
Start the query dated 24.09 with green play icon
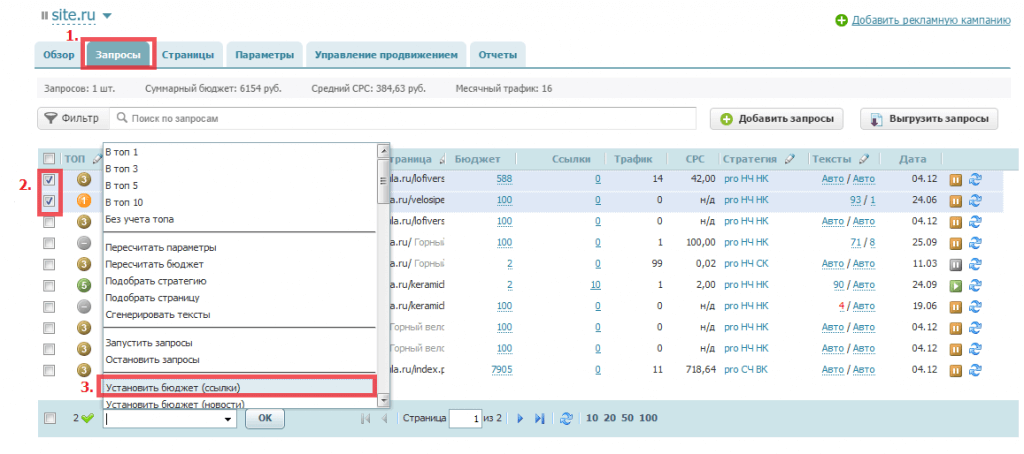click(955, 285)
